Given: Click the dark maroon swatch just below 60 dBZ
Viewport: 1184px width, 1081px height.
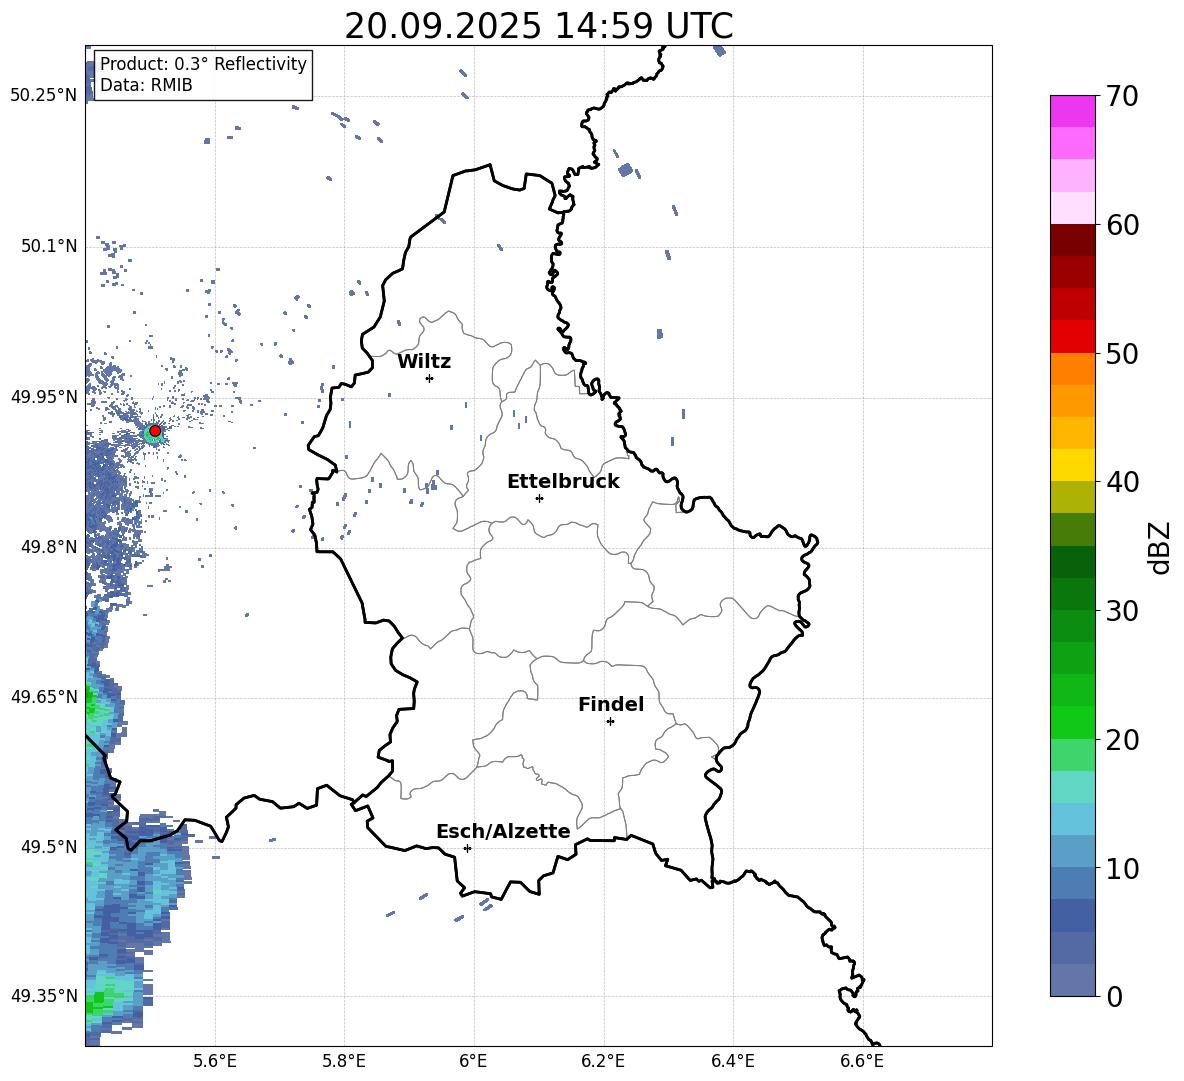Looking at the screenshot, I should pyautogui.click(x=1072, y=240).
